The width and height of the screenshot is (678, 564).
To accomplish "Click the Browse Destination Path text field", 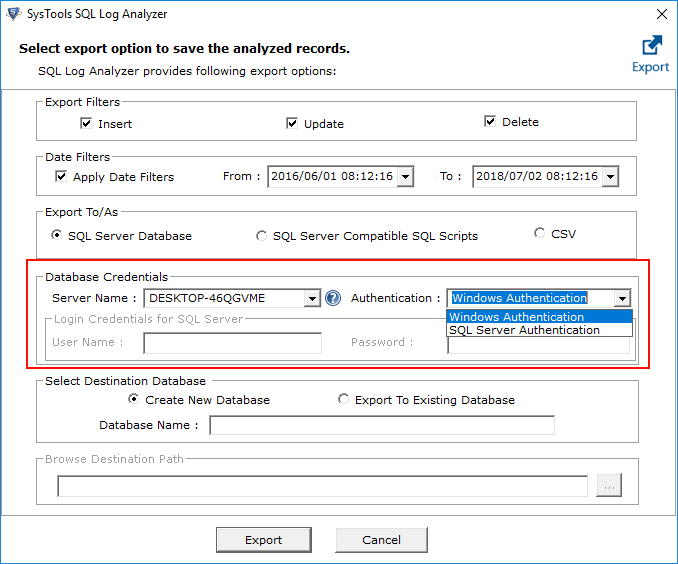I will [x=323, y=486].
